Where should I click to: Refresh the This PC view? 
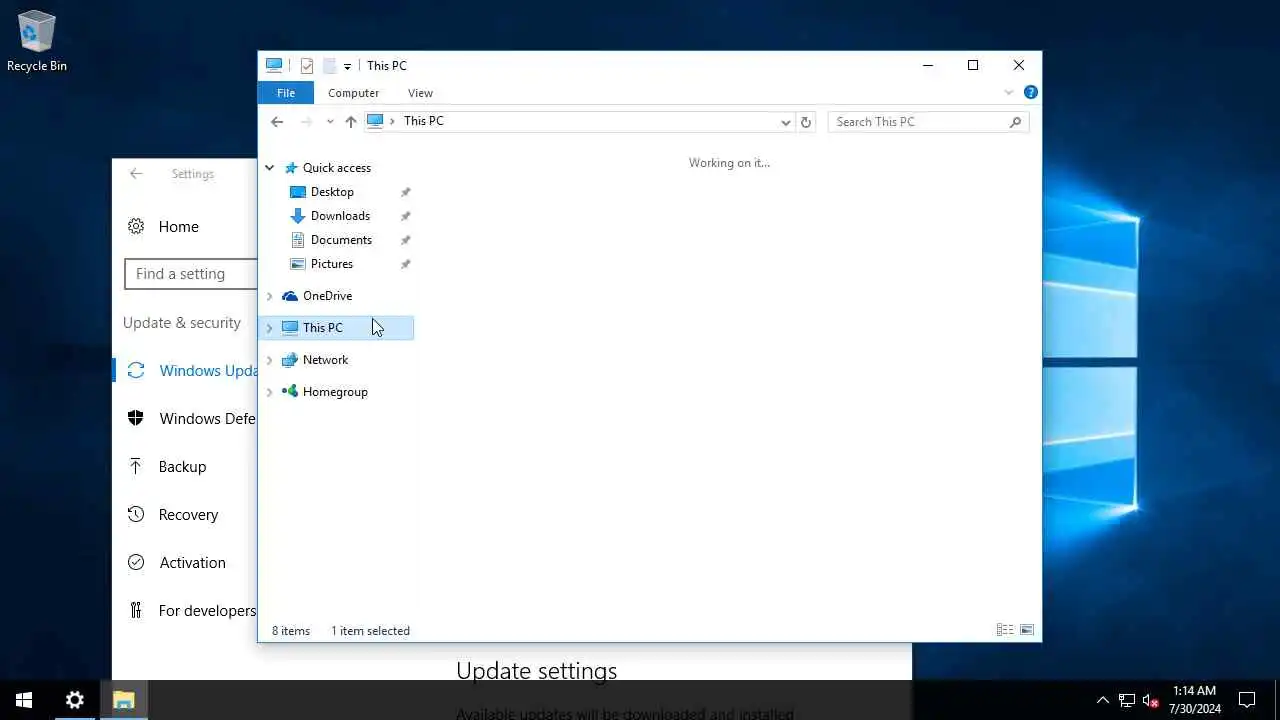[806, 122]
